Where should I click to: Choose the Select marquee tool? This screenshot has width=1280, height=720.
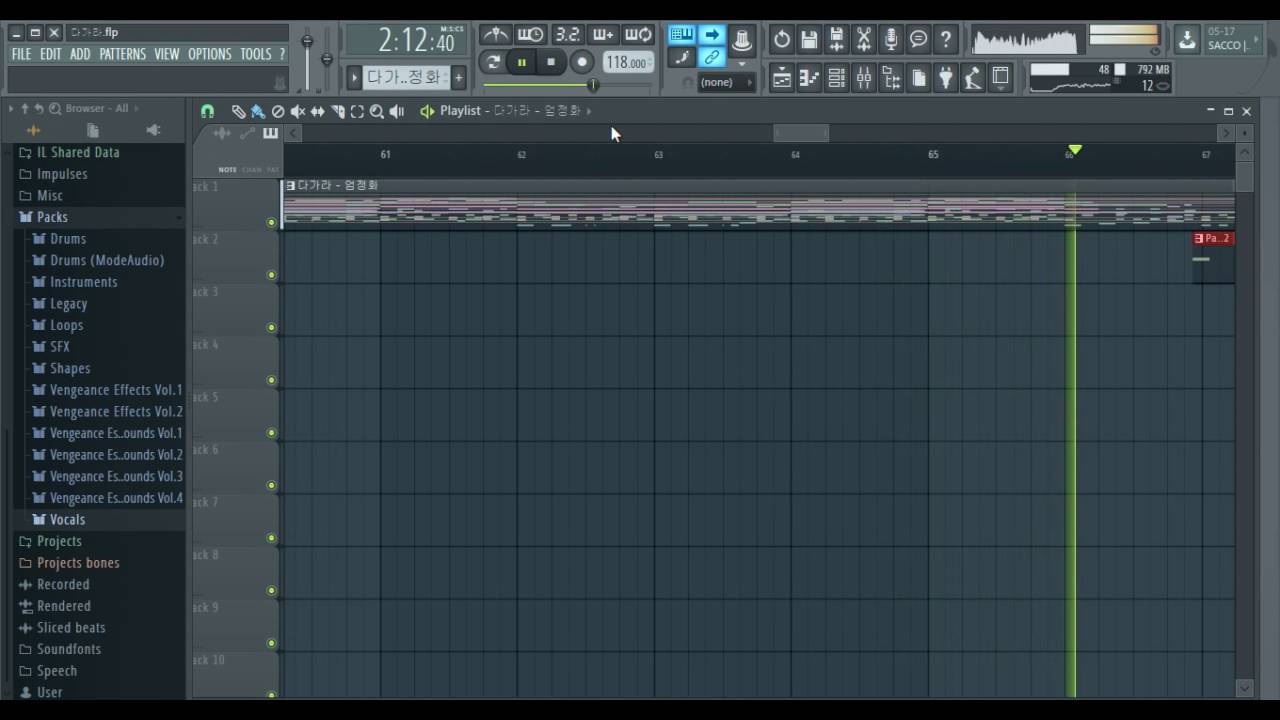point(357,111)
